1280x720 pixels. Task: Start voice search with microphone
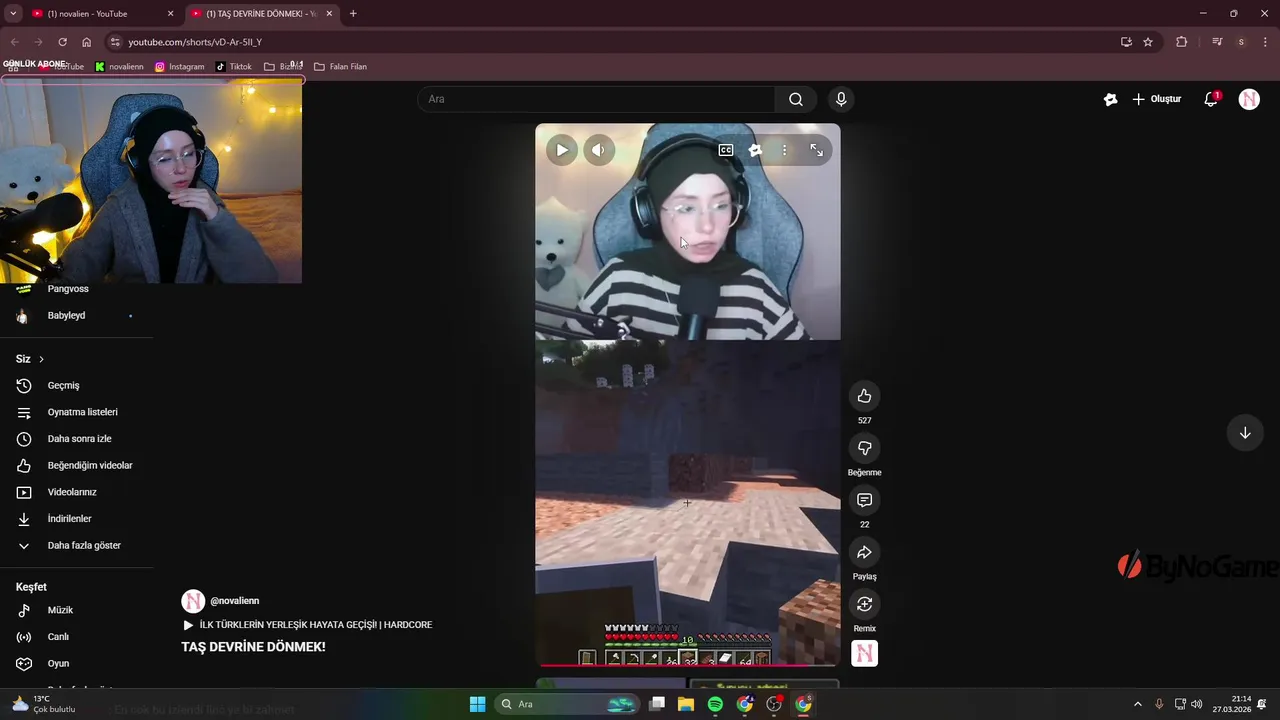pos(841,99)
